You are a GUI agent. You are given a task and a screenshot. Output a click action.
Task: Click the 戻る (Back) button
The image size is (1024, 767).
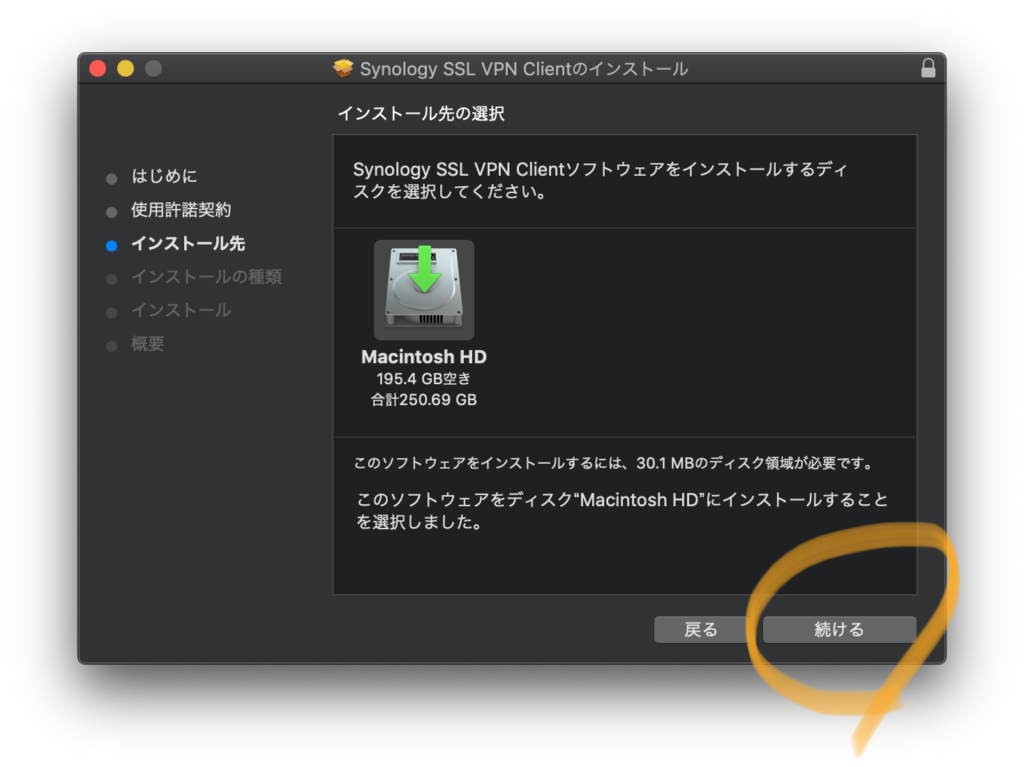700,629
